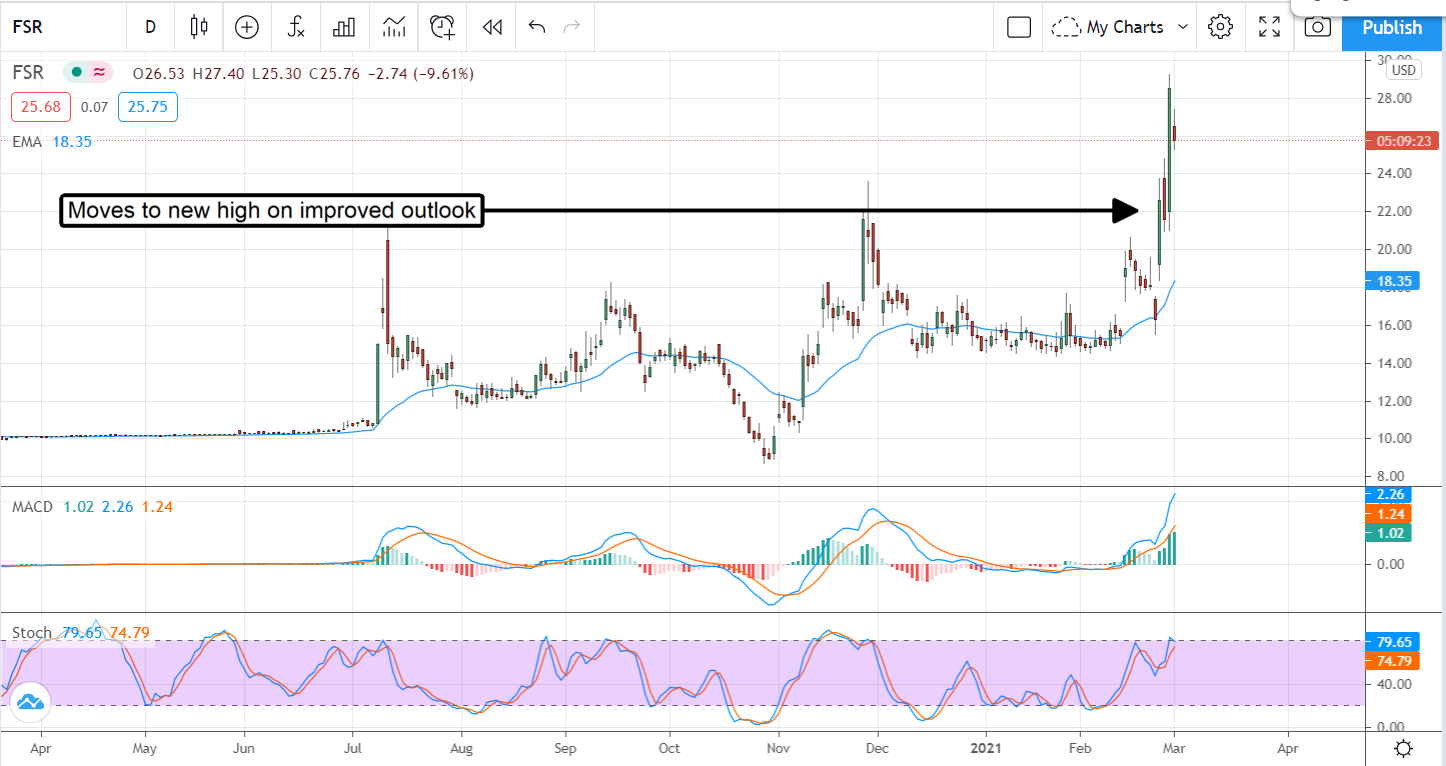Open the D time interval dropdown
The height and width of the screenshot is (766, 1446).
150,27
